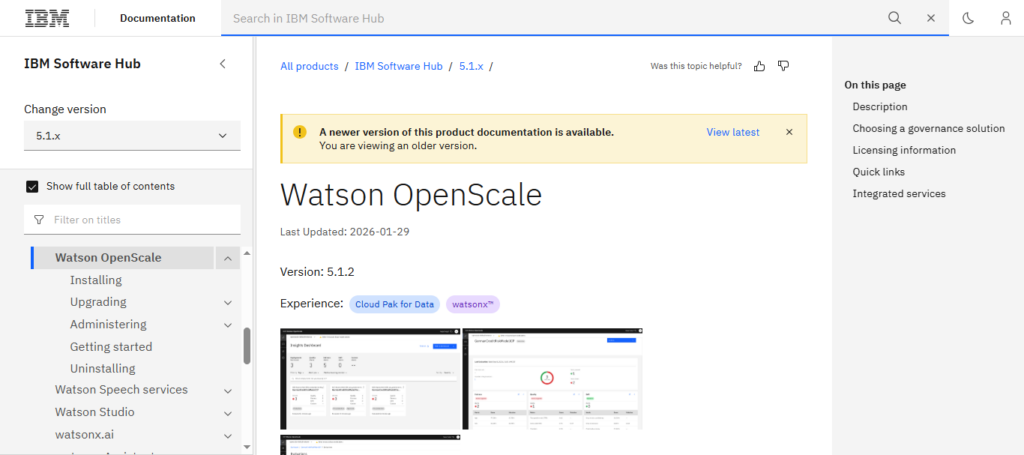The height and width of the screenshot is (455, 1024).
Task: Open the Documentation header tab
Action: point(157,18)
